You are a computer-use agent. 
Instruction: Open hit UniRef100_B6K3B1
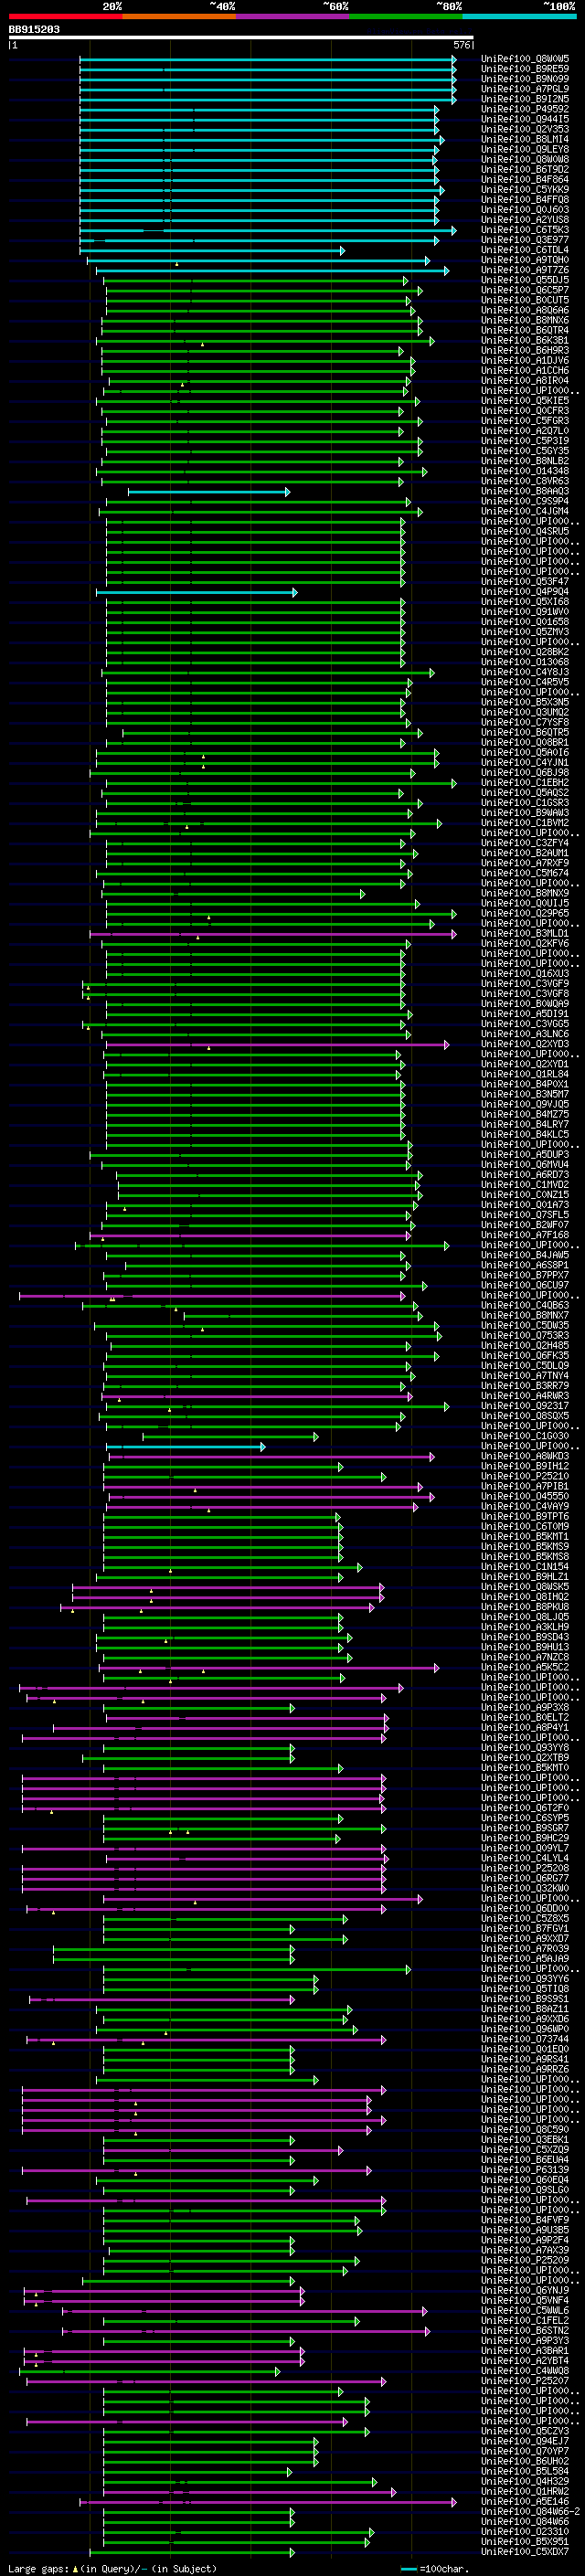click(x=525, y=341)
